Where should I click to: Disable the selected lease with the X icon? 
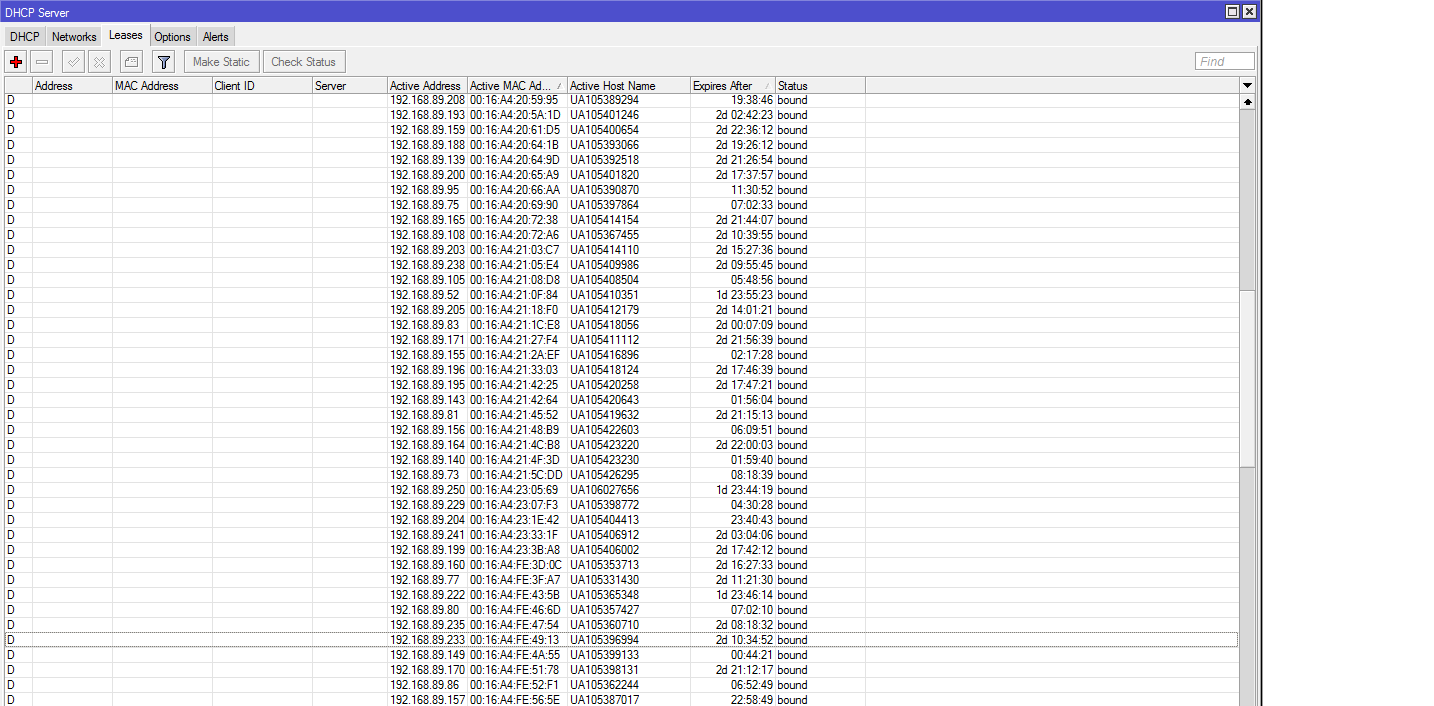click(x=98, y=61)
